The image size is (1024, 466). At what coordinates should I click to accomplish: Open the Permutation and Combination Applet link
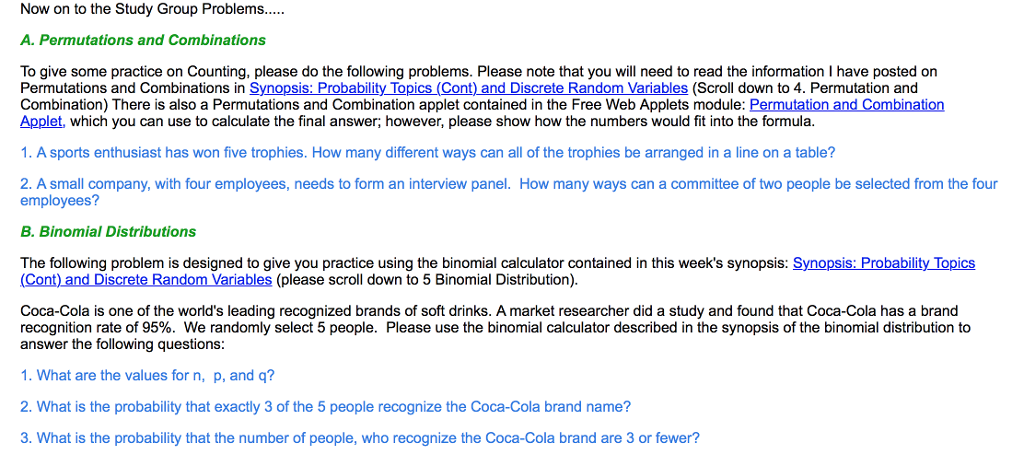pos(846,105)
